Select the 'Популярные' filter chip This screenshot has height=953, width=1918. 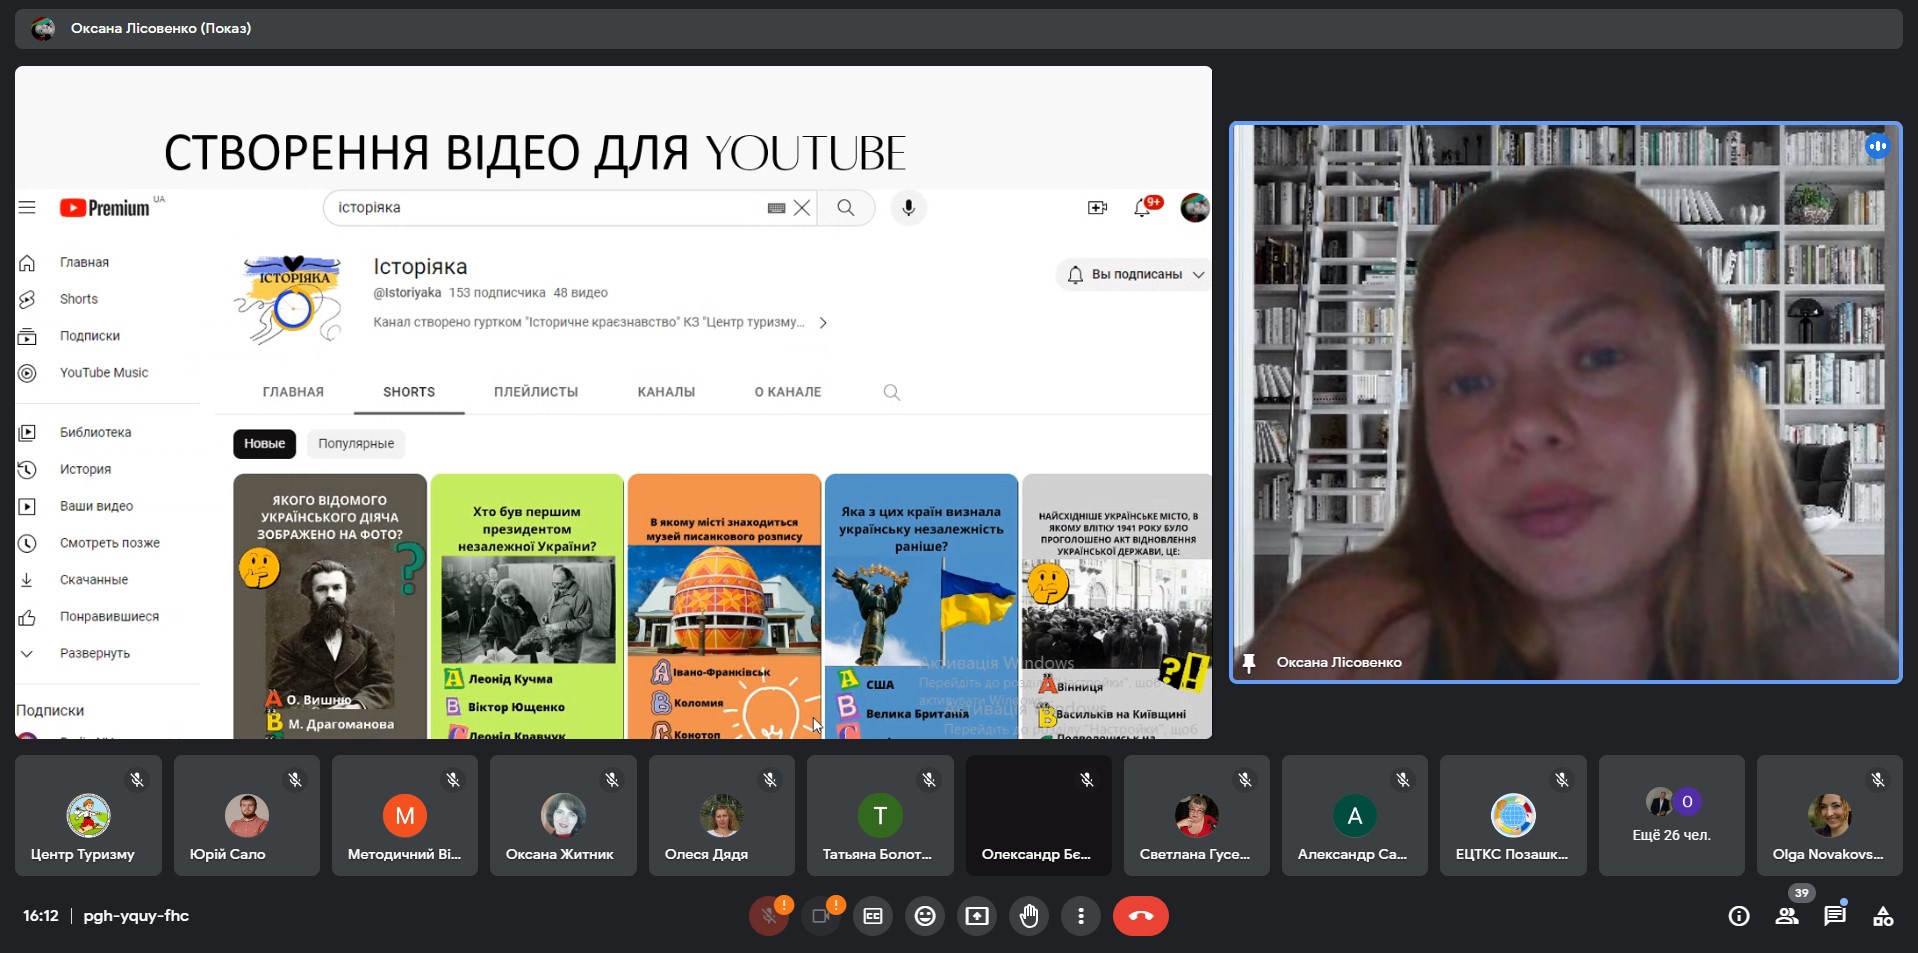click(x=356, y=443)
